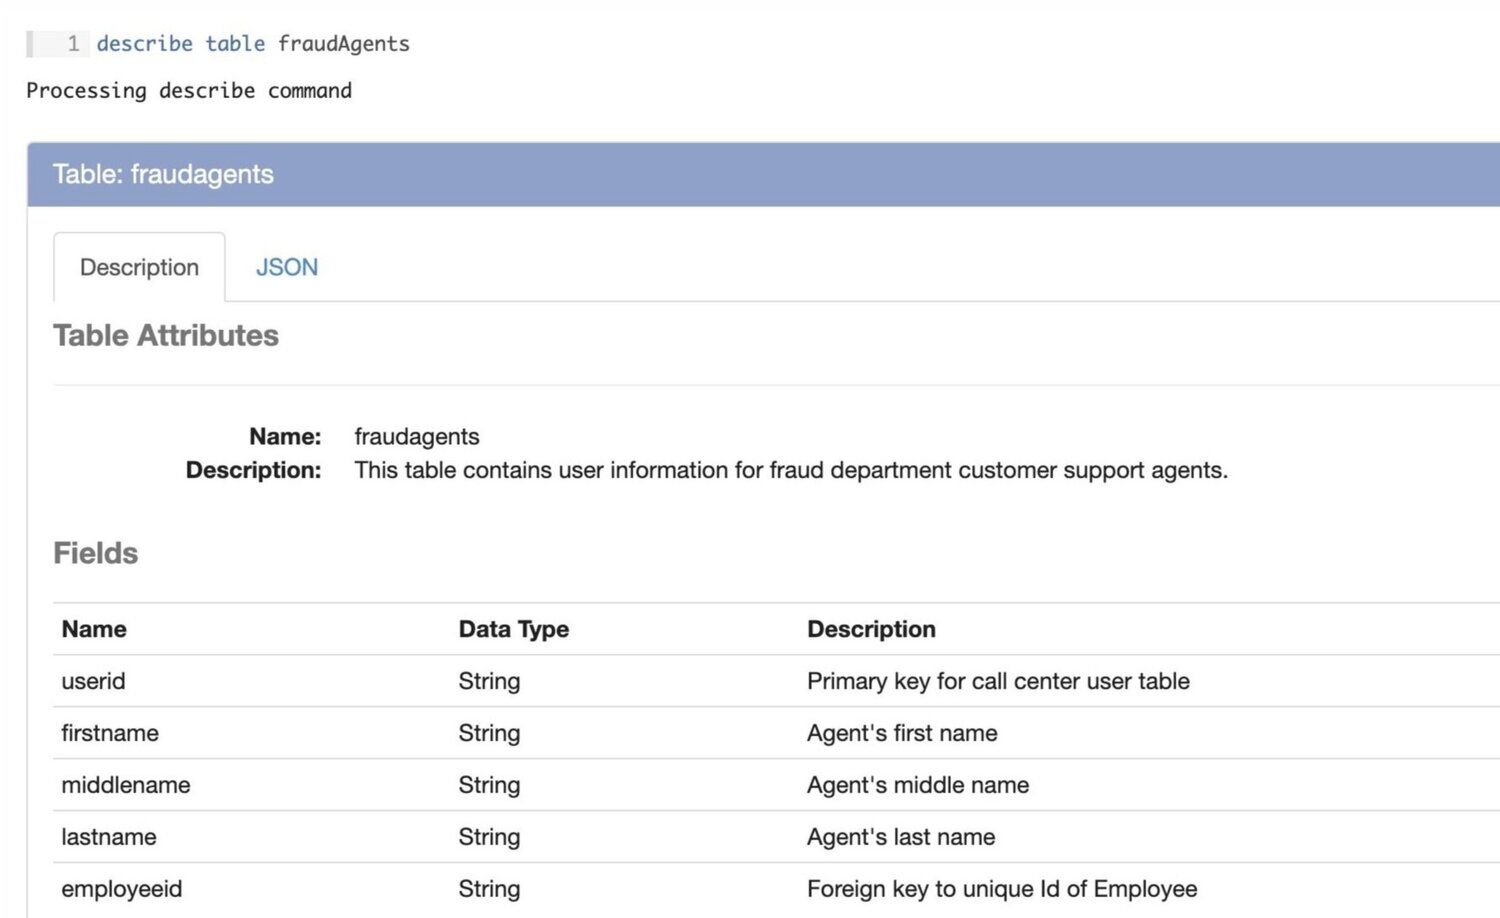This screenshot has width=1500, height=918.
Task: Click line number 1 in editor gutter
Action: pyautogui.click(x=73, y=44)
